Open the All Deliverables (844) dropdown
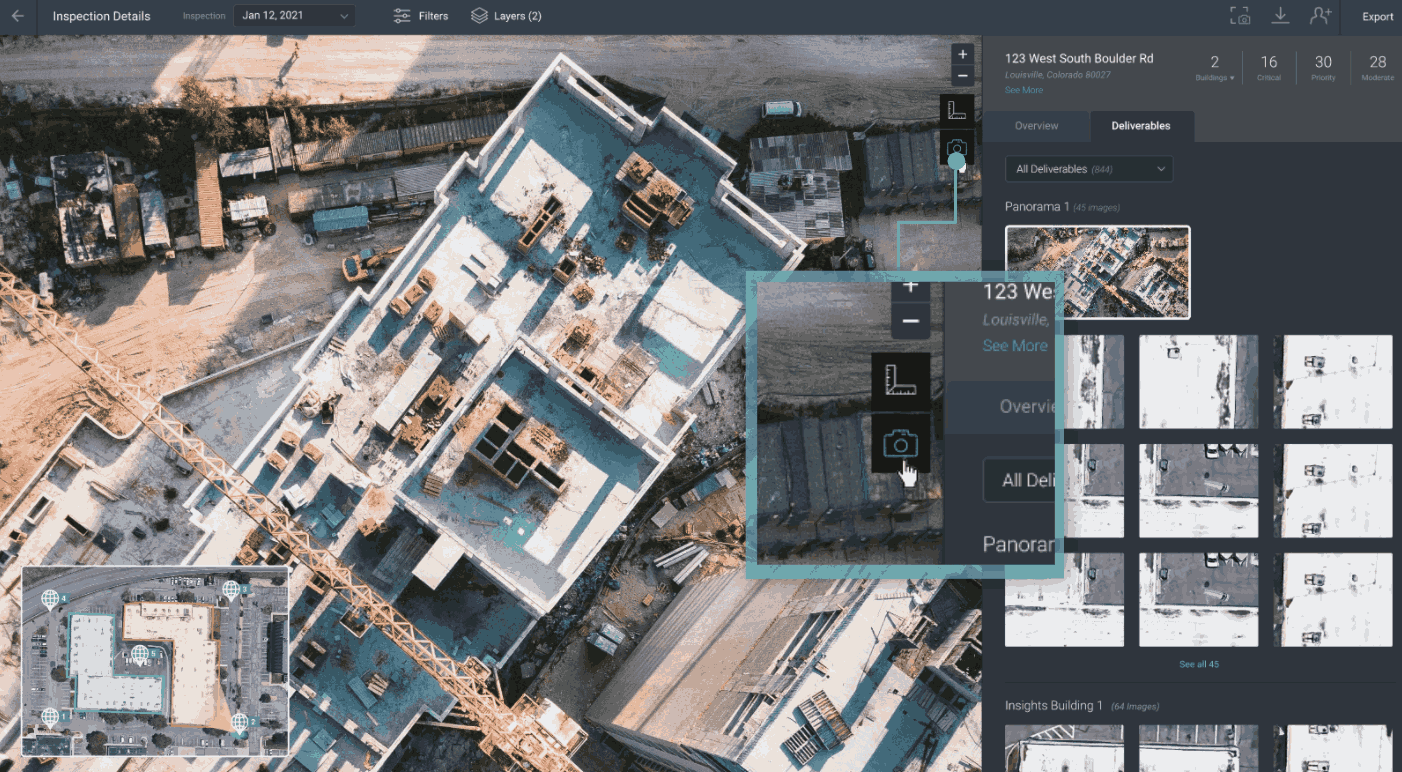 (x=1089, y=169)
